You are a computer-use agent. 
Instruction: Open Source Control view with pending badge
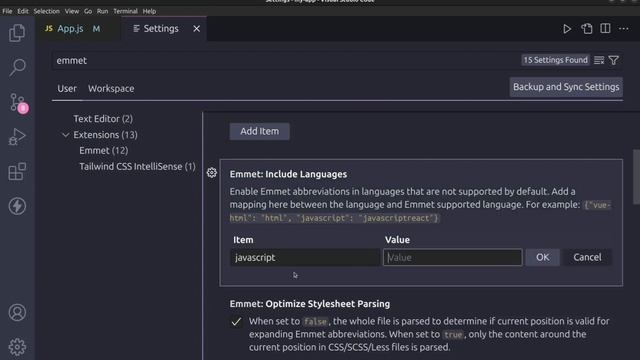(18, 102)
